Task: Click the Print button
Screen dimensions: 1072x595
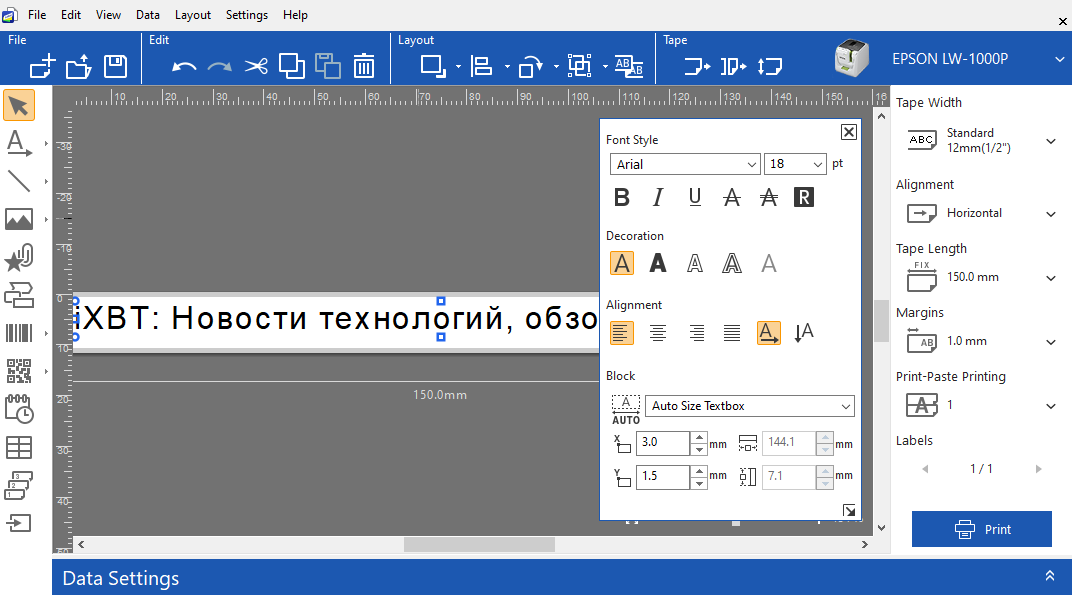Action: 981,529
